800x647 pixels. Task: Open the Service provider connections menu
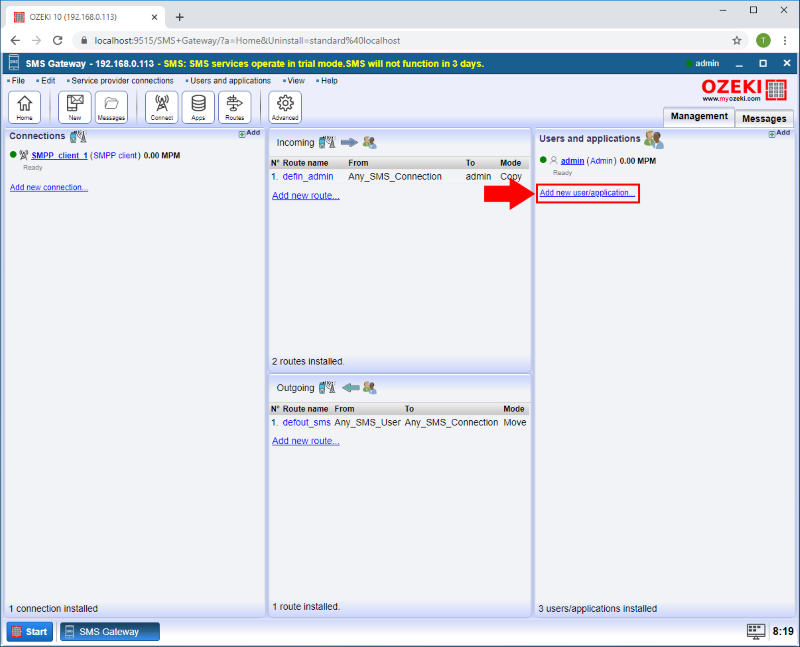click(120, 81)
